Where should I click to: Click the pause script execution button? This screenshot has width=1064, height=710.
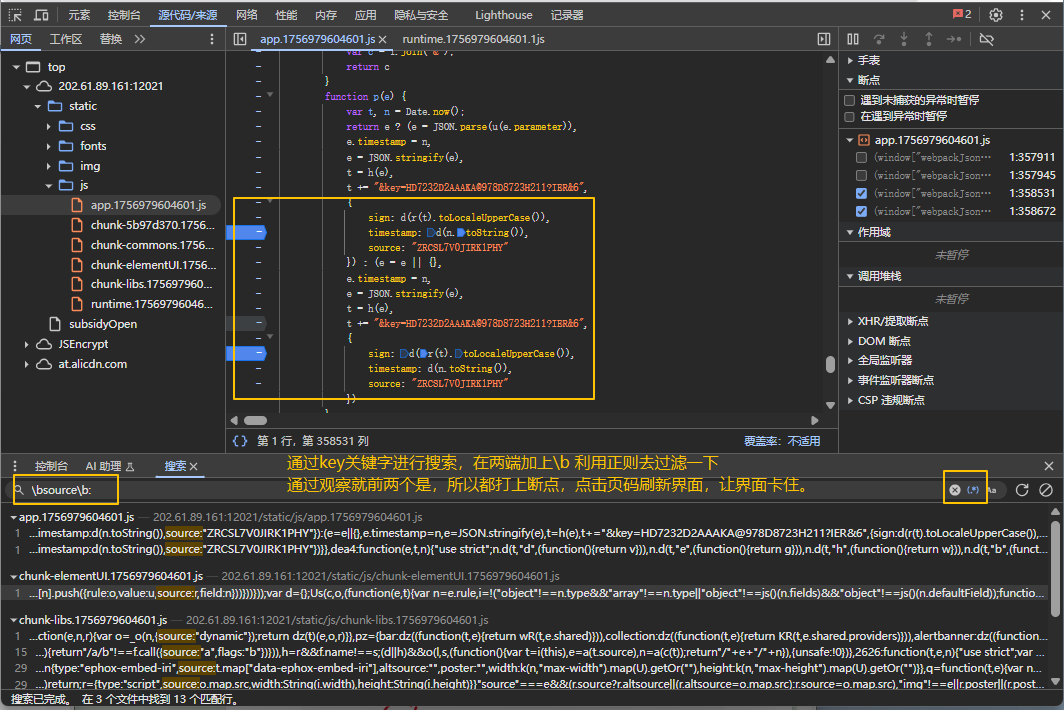point(853,39)
